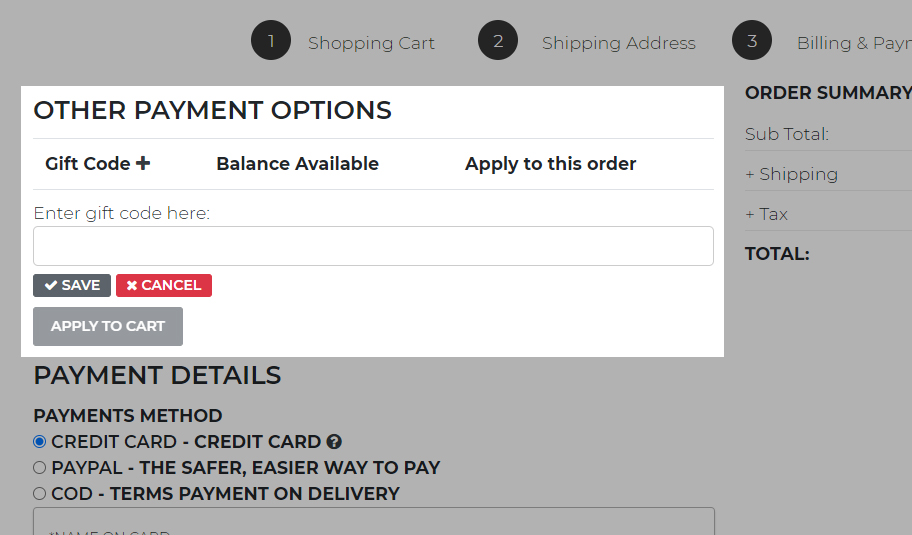This screenshot has height=535, width=912.
Task: Cancel the gift code entry
Action: (164, 285)
